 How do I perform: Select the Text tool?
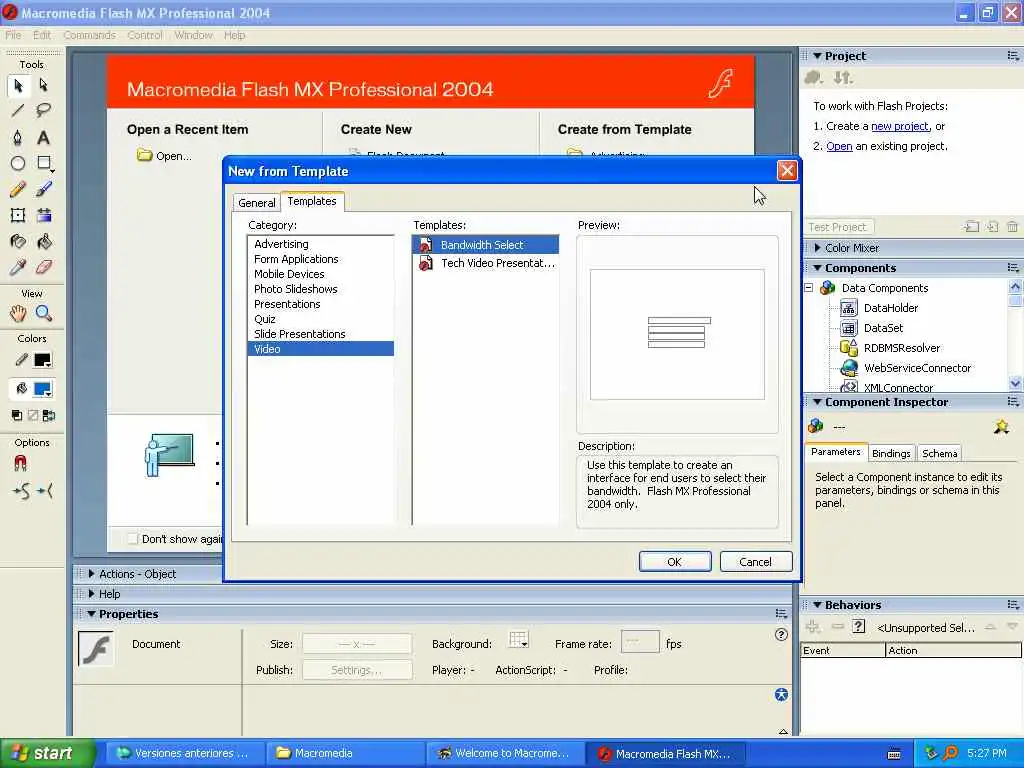tap(43, 137)
